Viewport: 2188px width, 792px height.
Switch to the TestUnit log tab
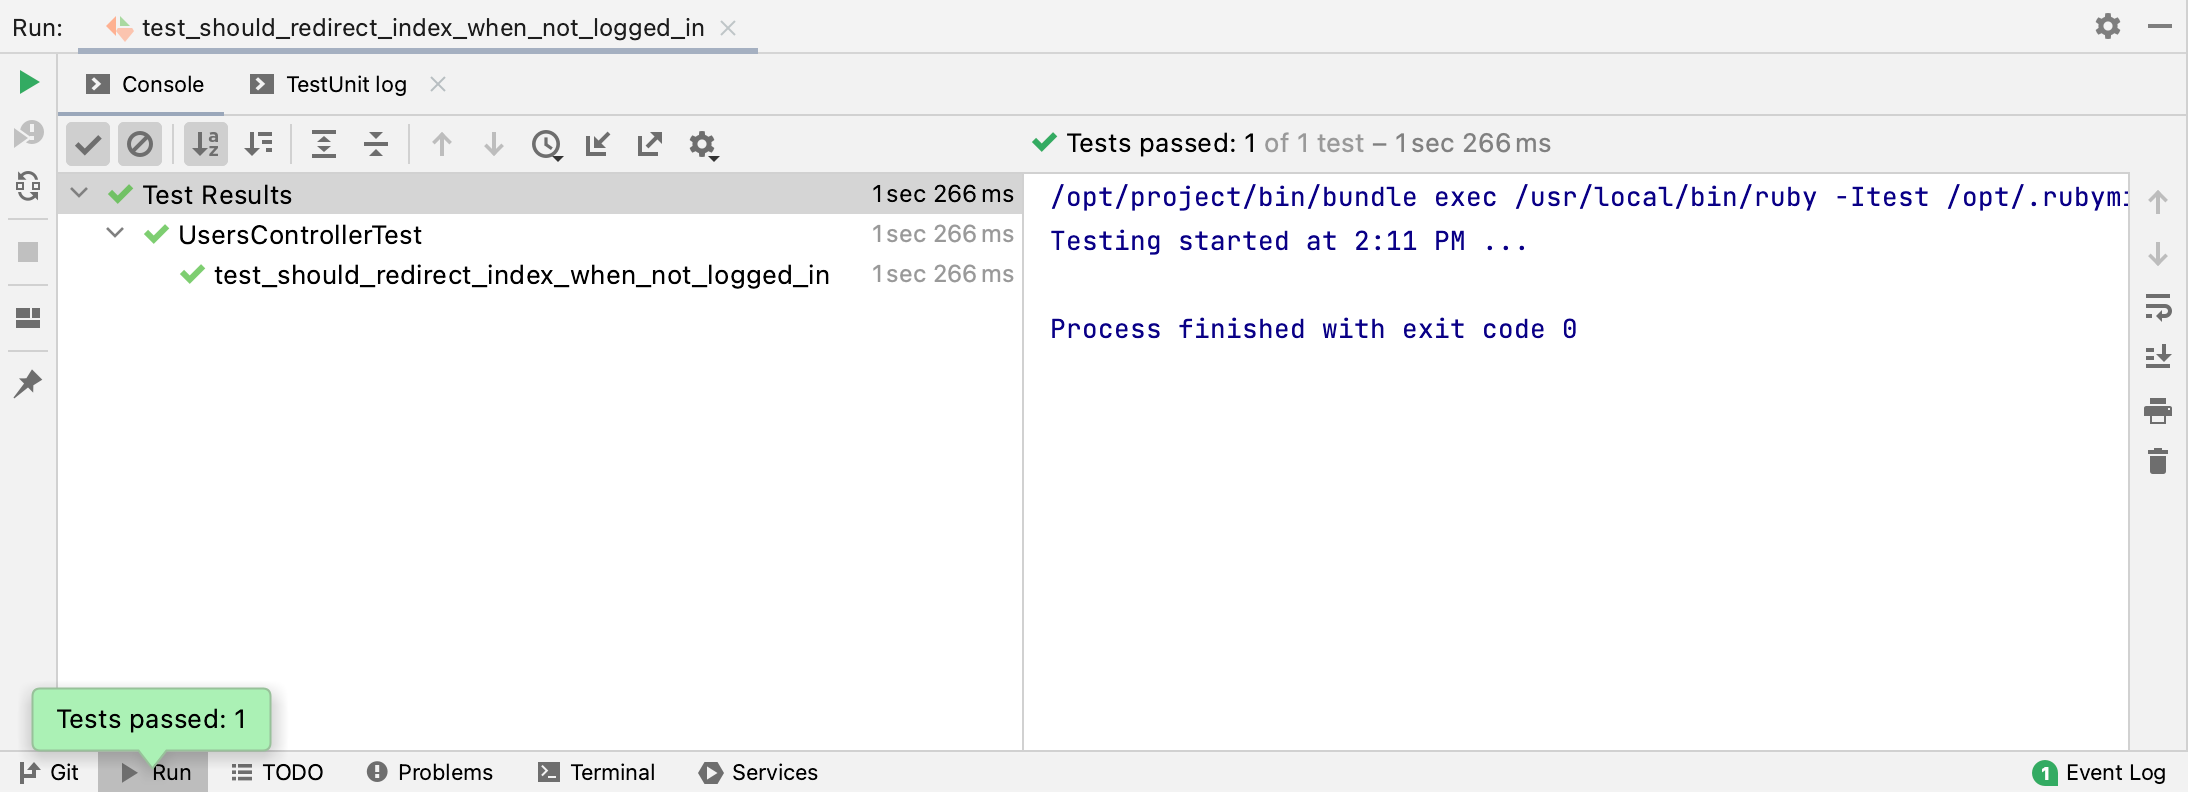point(346,84)
